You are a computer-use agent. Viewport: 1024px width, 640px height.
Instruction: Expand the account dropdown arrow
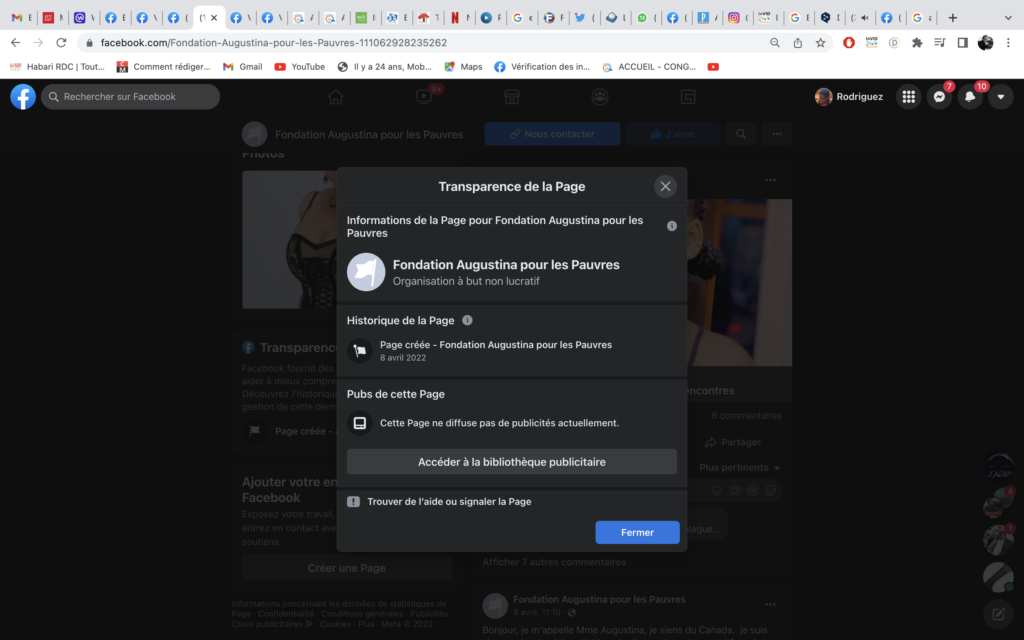(1000, 97)
